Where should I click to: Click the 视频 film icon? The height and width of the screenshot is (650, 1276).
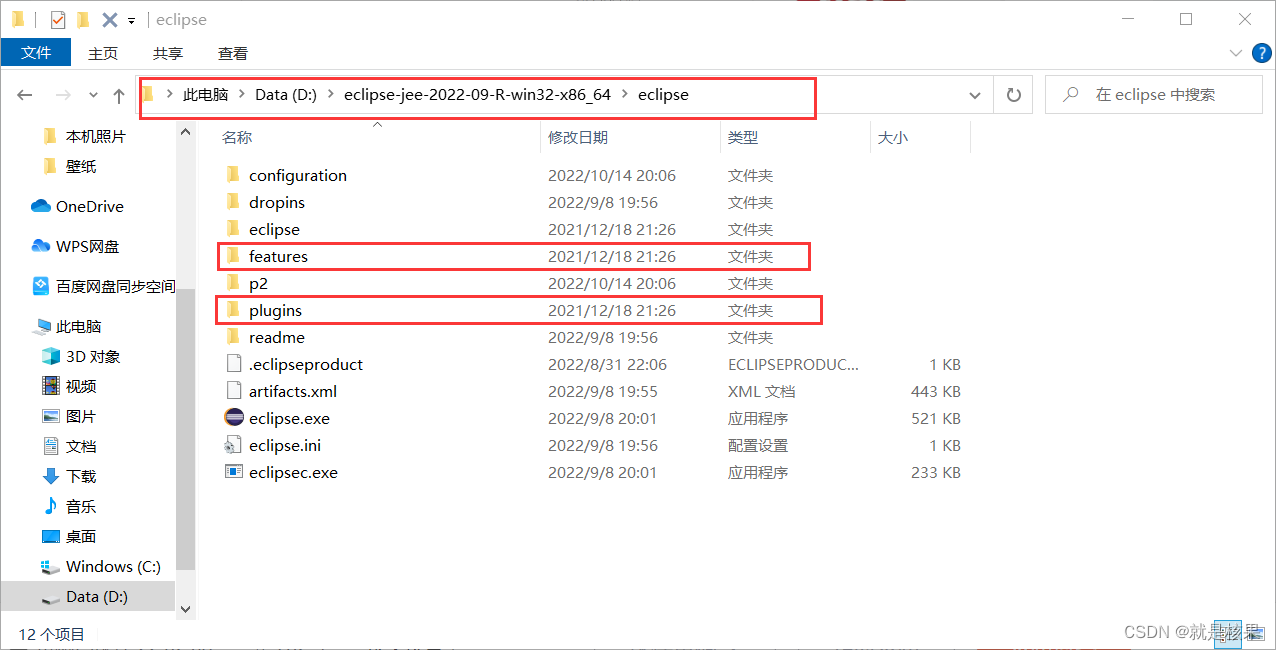(50, 386)
